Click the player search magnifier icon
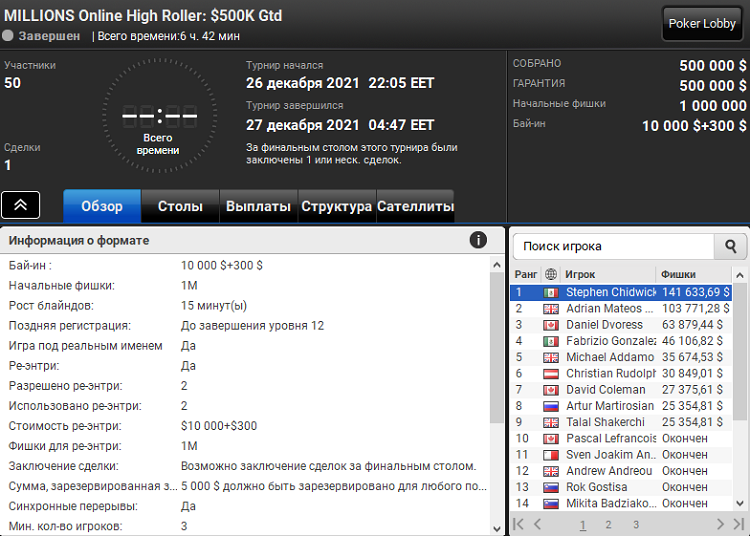The image size is (750, 536). click(730, 246)
